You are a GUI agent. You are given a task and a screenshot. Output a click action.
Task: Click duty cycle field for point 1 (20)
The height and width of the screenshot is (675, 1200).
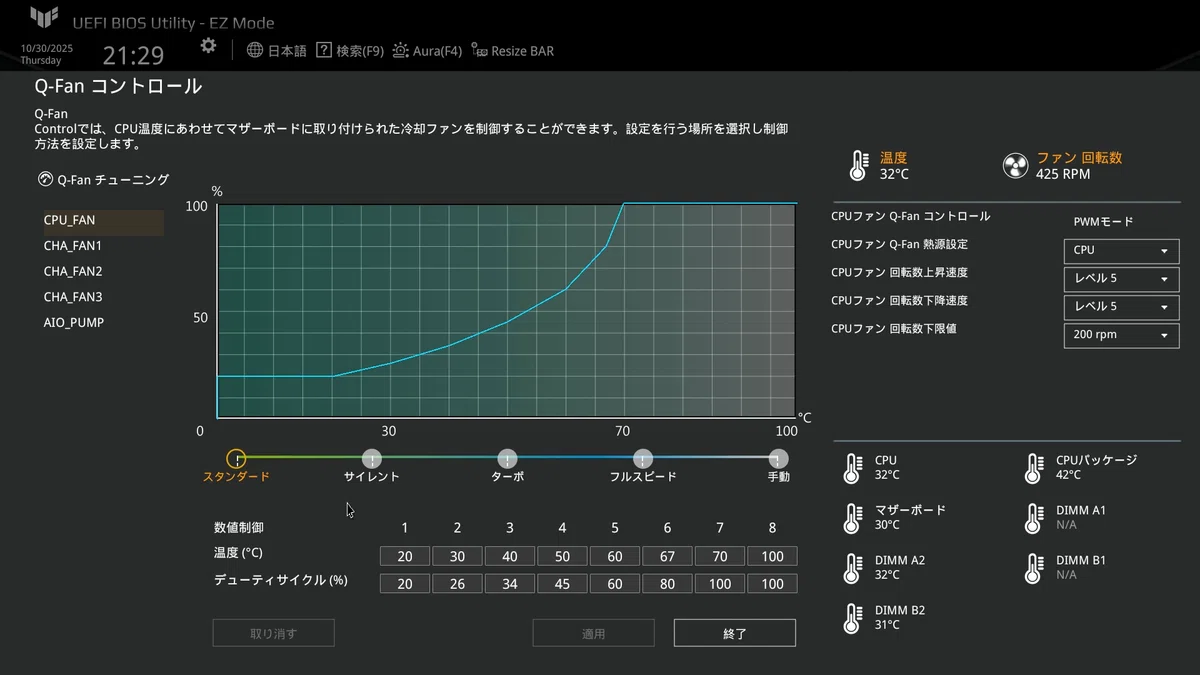click(405, 584)
